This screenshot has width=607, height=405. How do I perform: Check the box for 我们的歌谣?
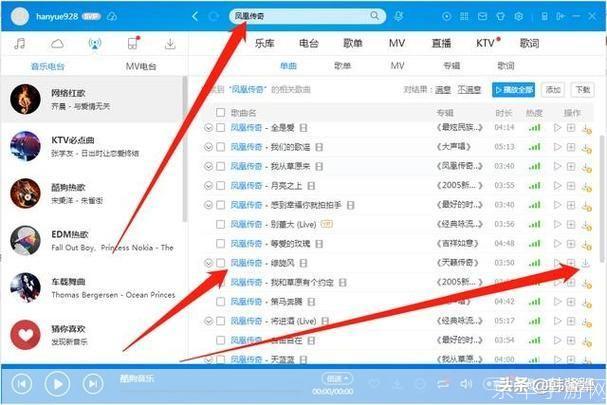point(220,147)
